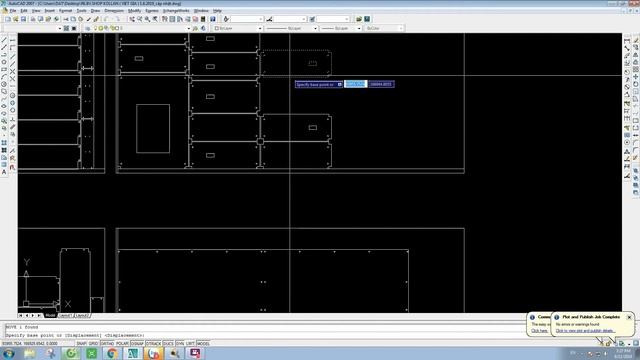Screen dimensions: 640x360
Task: Toggle DYN dynamic input
Action: tap(180, 344)
